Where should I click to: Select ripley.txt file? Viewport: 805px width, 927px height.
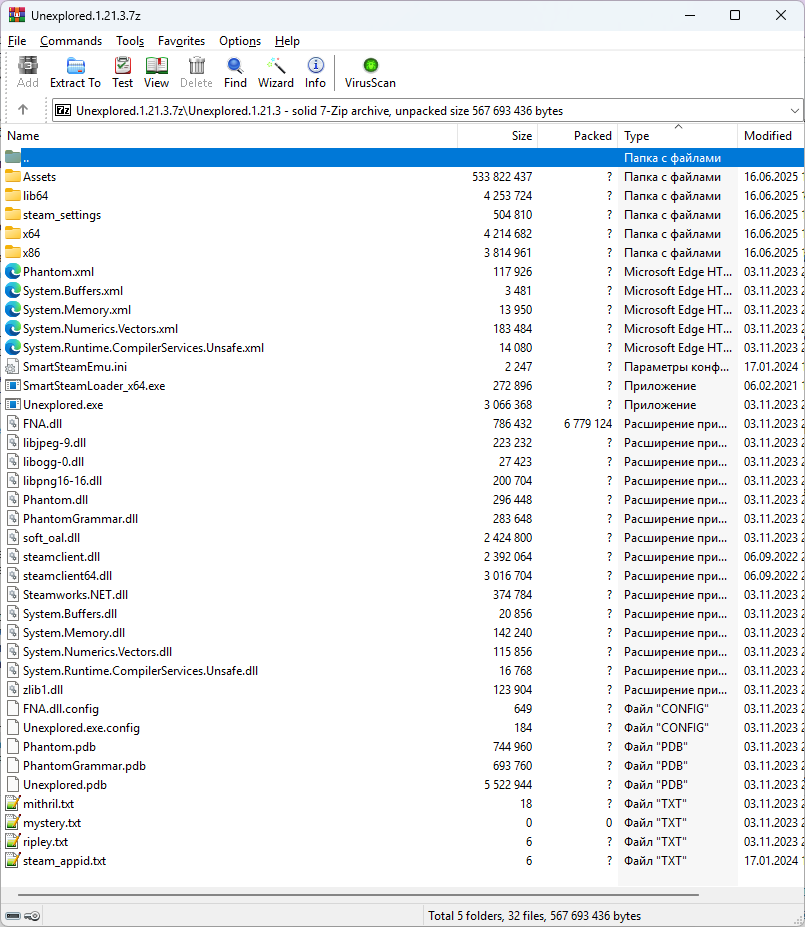click(x=46, y=841)
